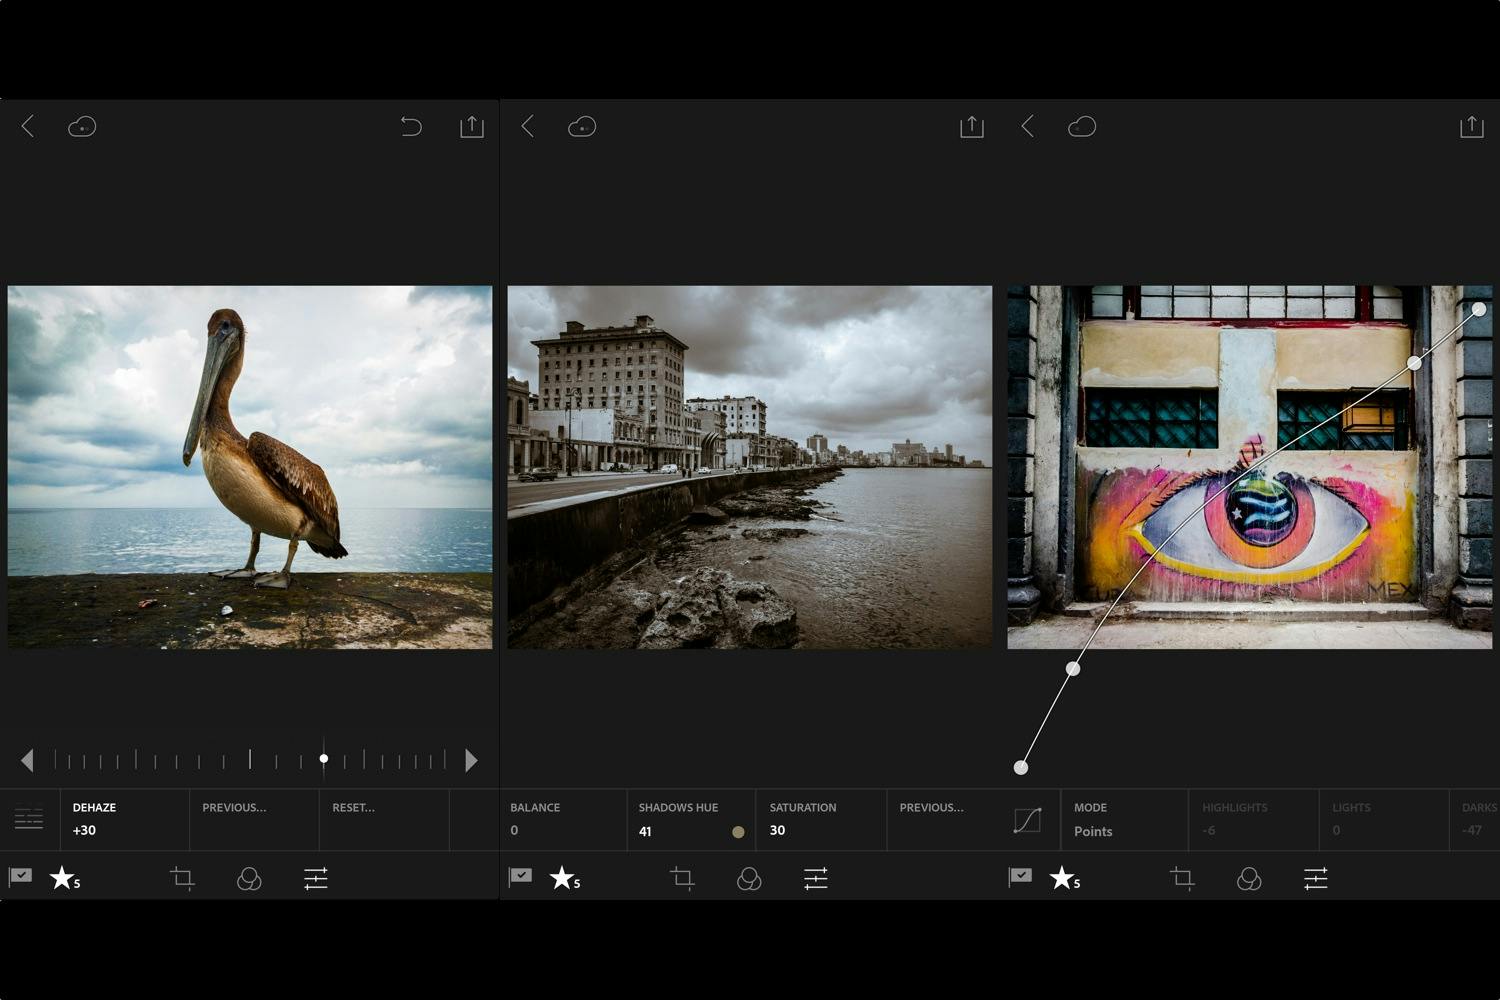
Task: Click the next-photo arrow on the filmstrip
Action: (x=471, y=760)
